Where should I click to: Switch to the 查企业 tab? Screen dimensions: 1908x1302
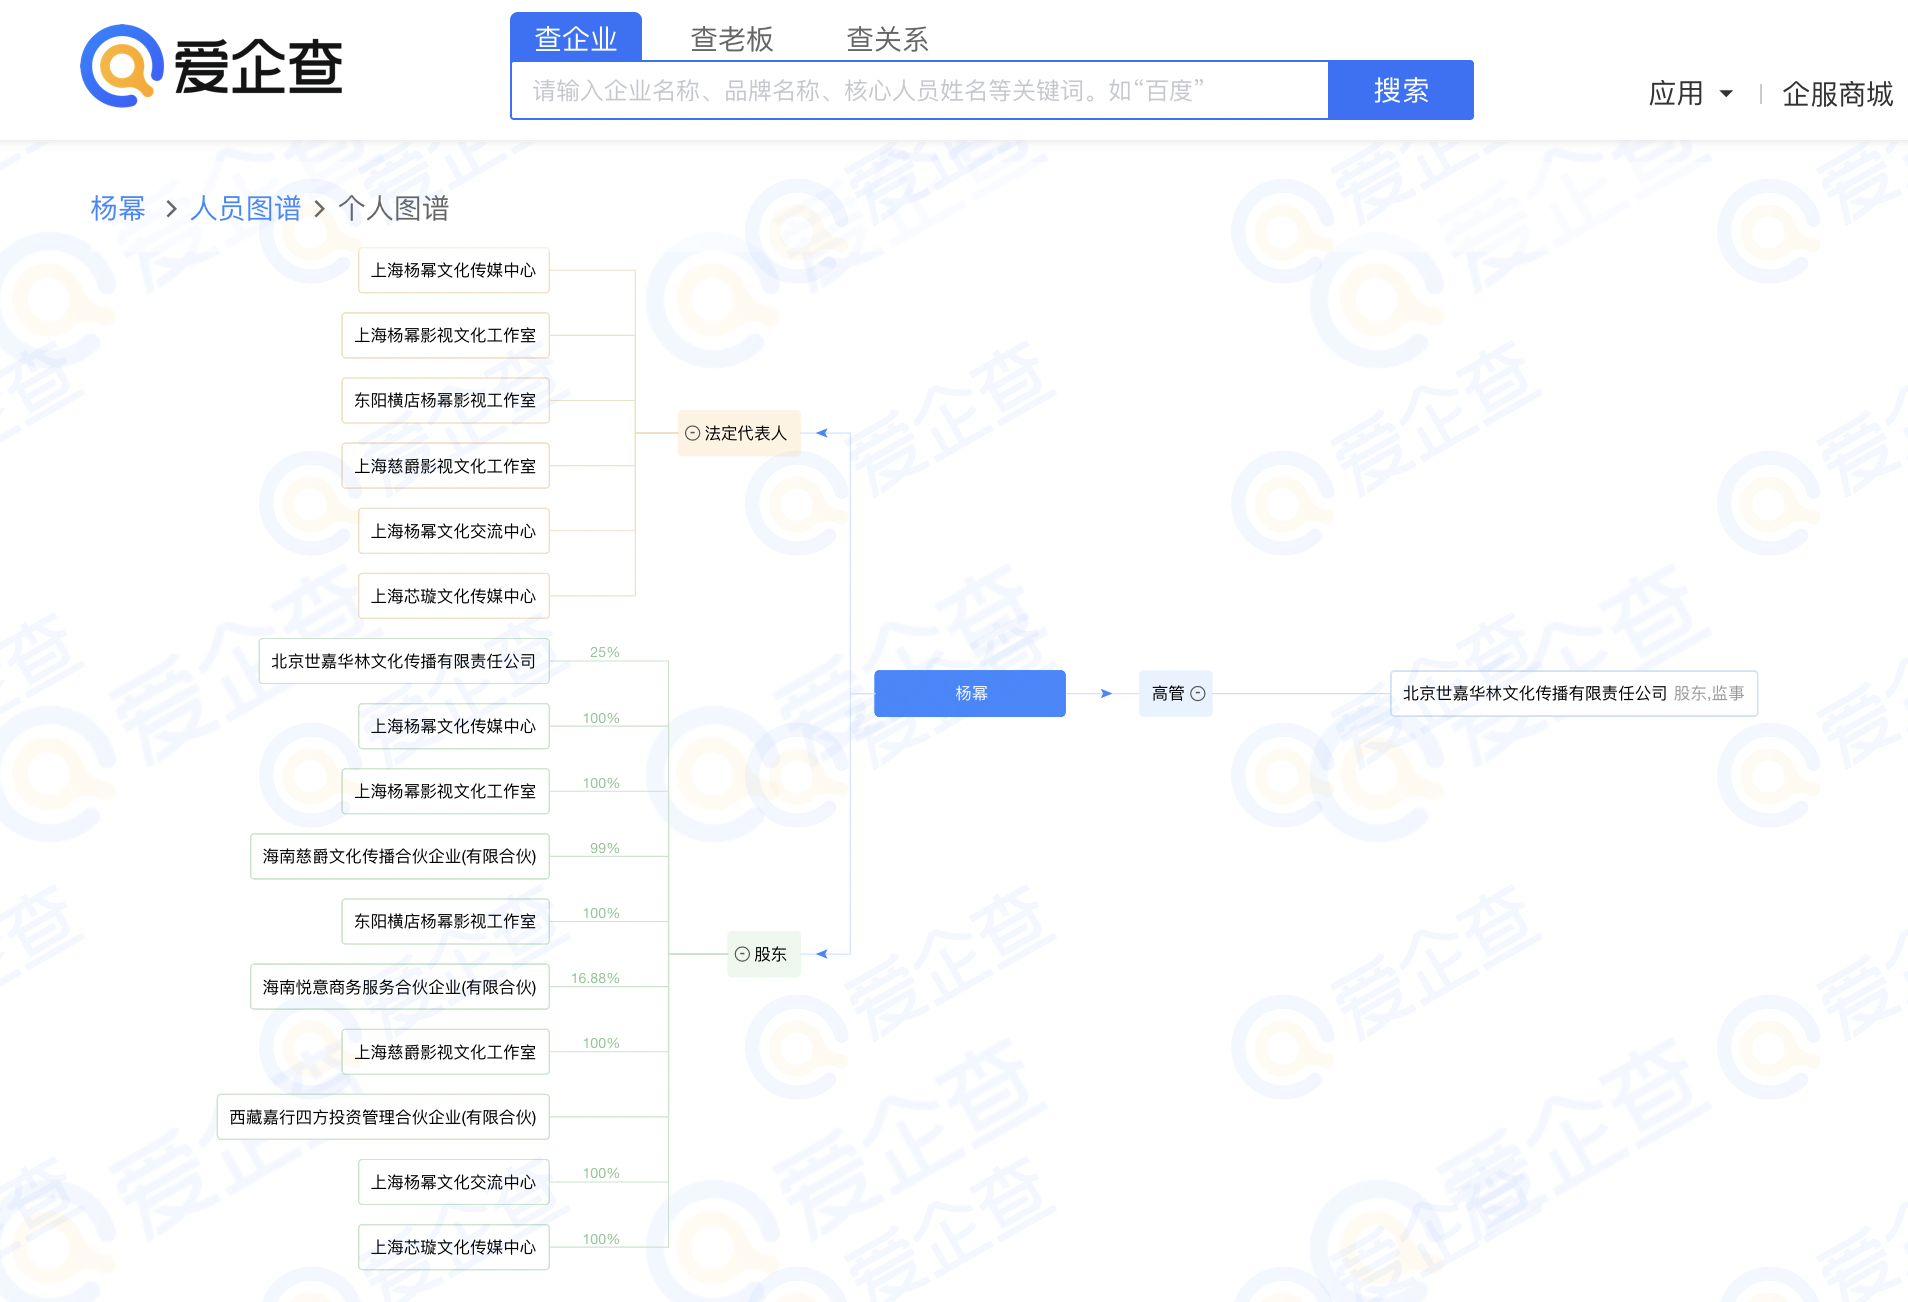[576, 38]
